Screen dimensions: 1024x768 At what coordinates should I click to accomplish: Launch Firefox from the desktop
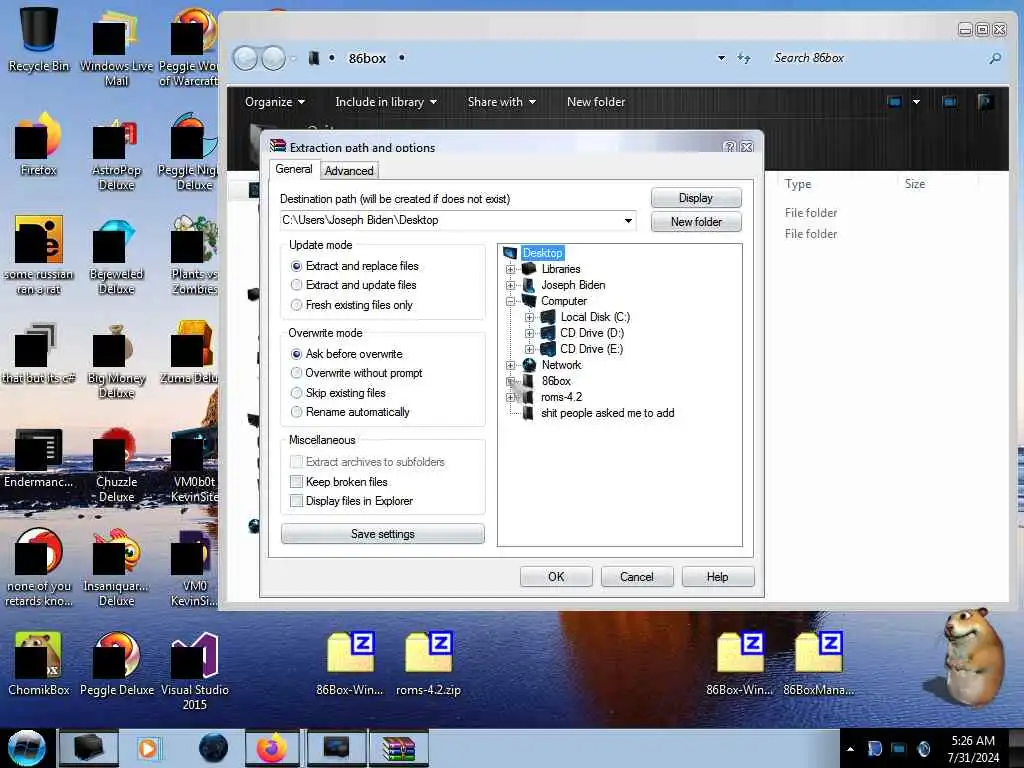pyautogui.click(x=39, y=144)
